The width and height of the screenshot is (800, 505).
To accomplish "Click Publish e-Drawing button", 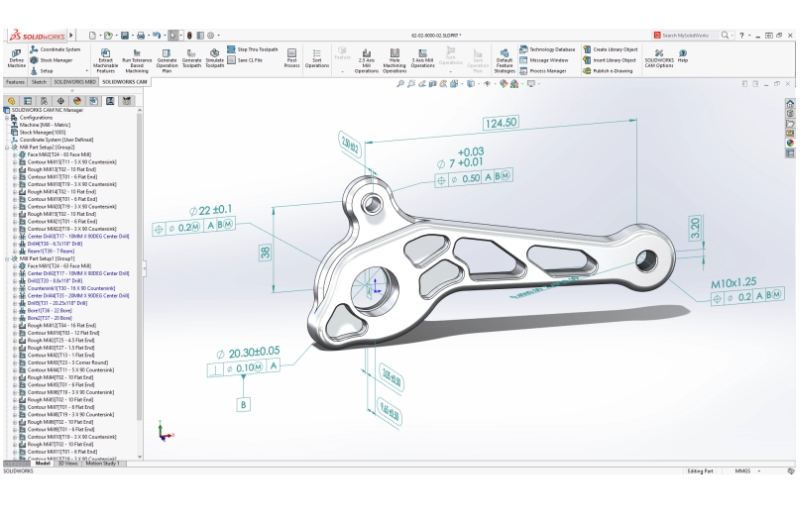I will [613, 71].
